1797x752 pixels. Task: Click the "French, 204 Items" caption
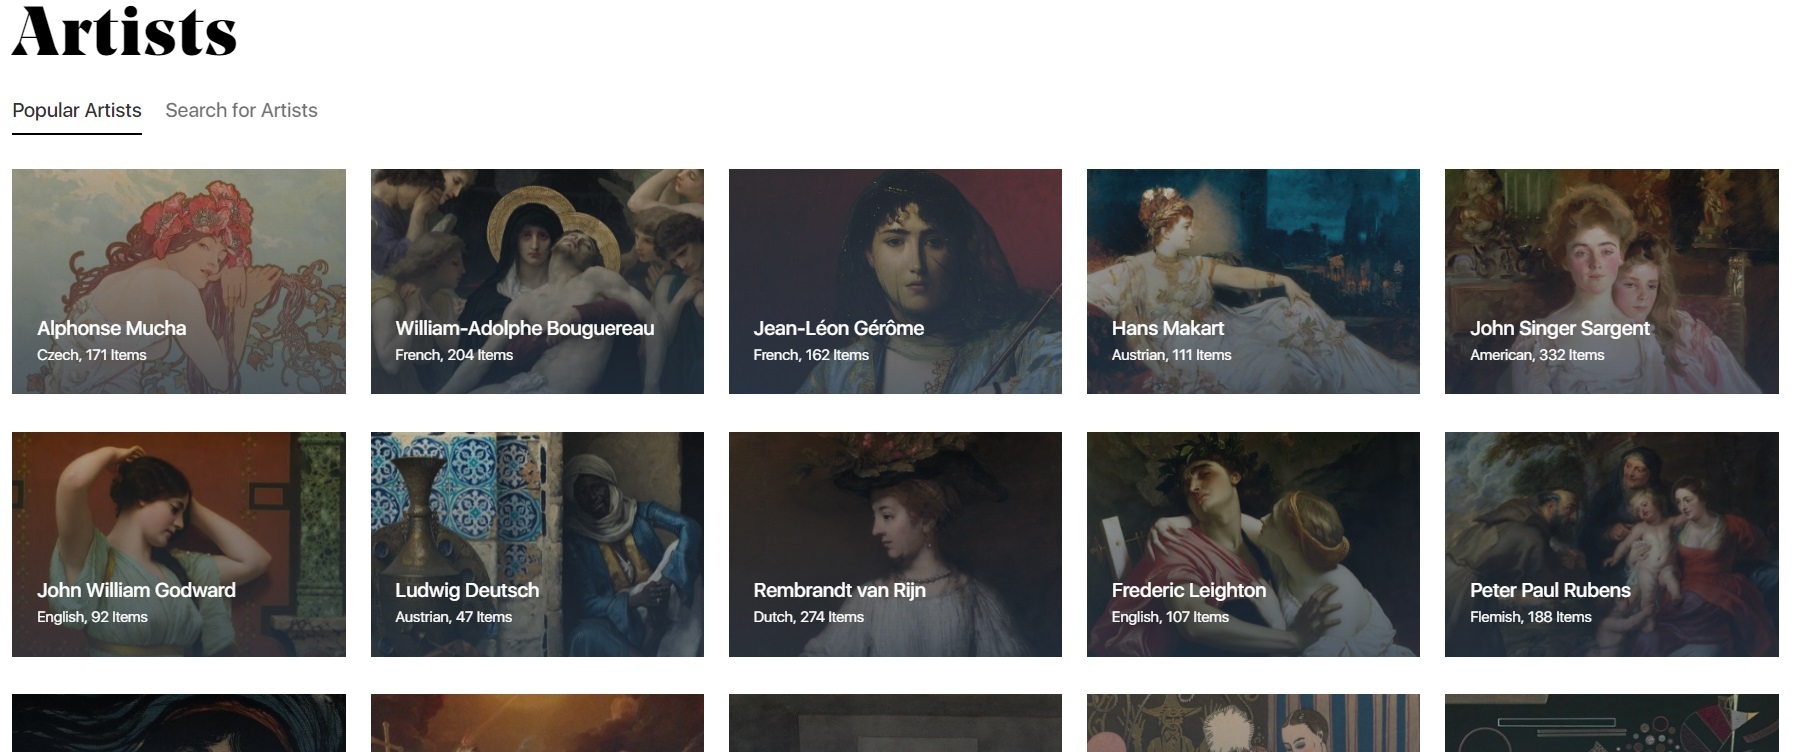click(454, 355)
